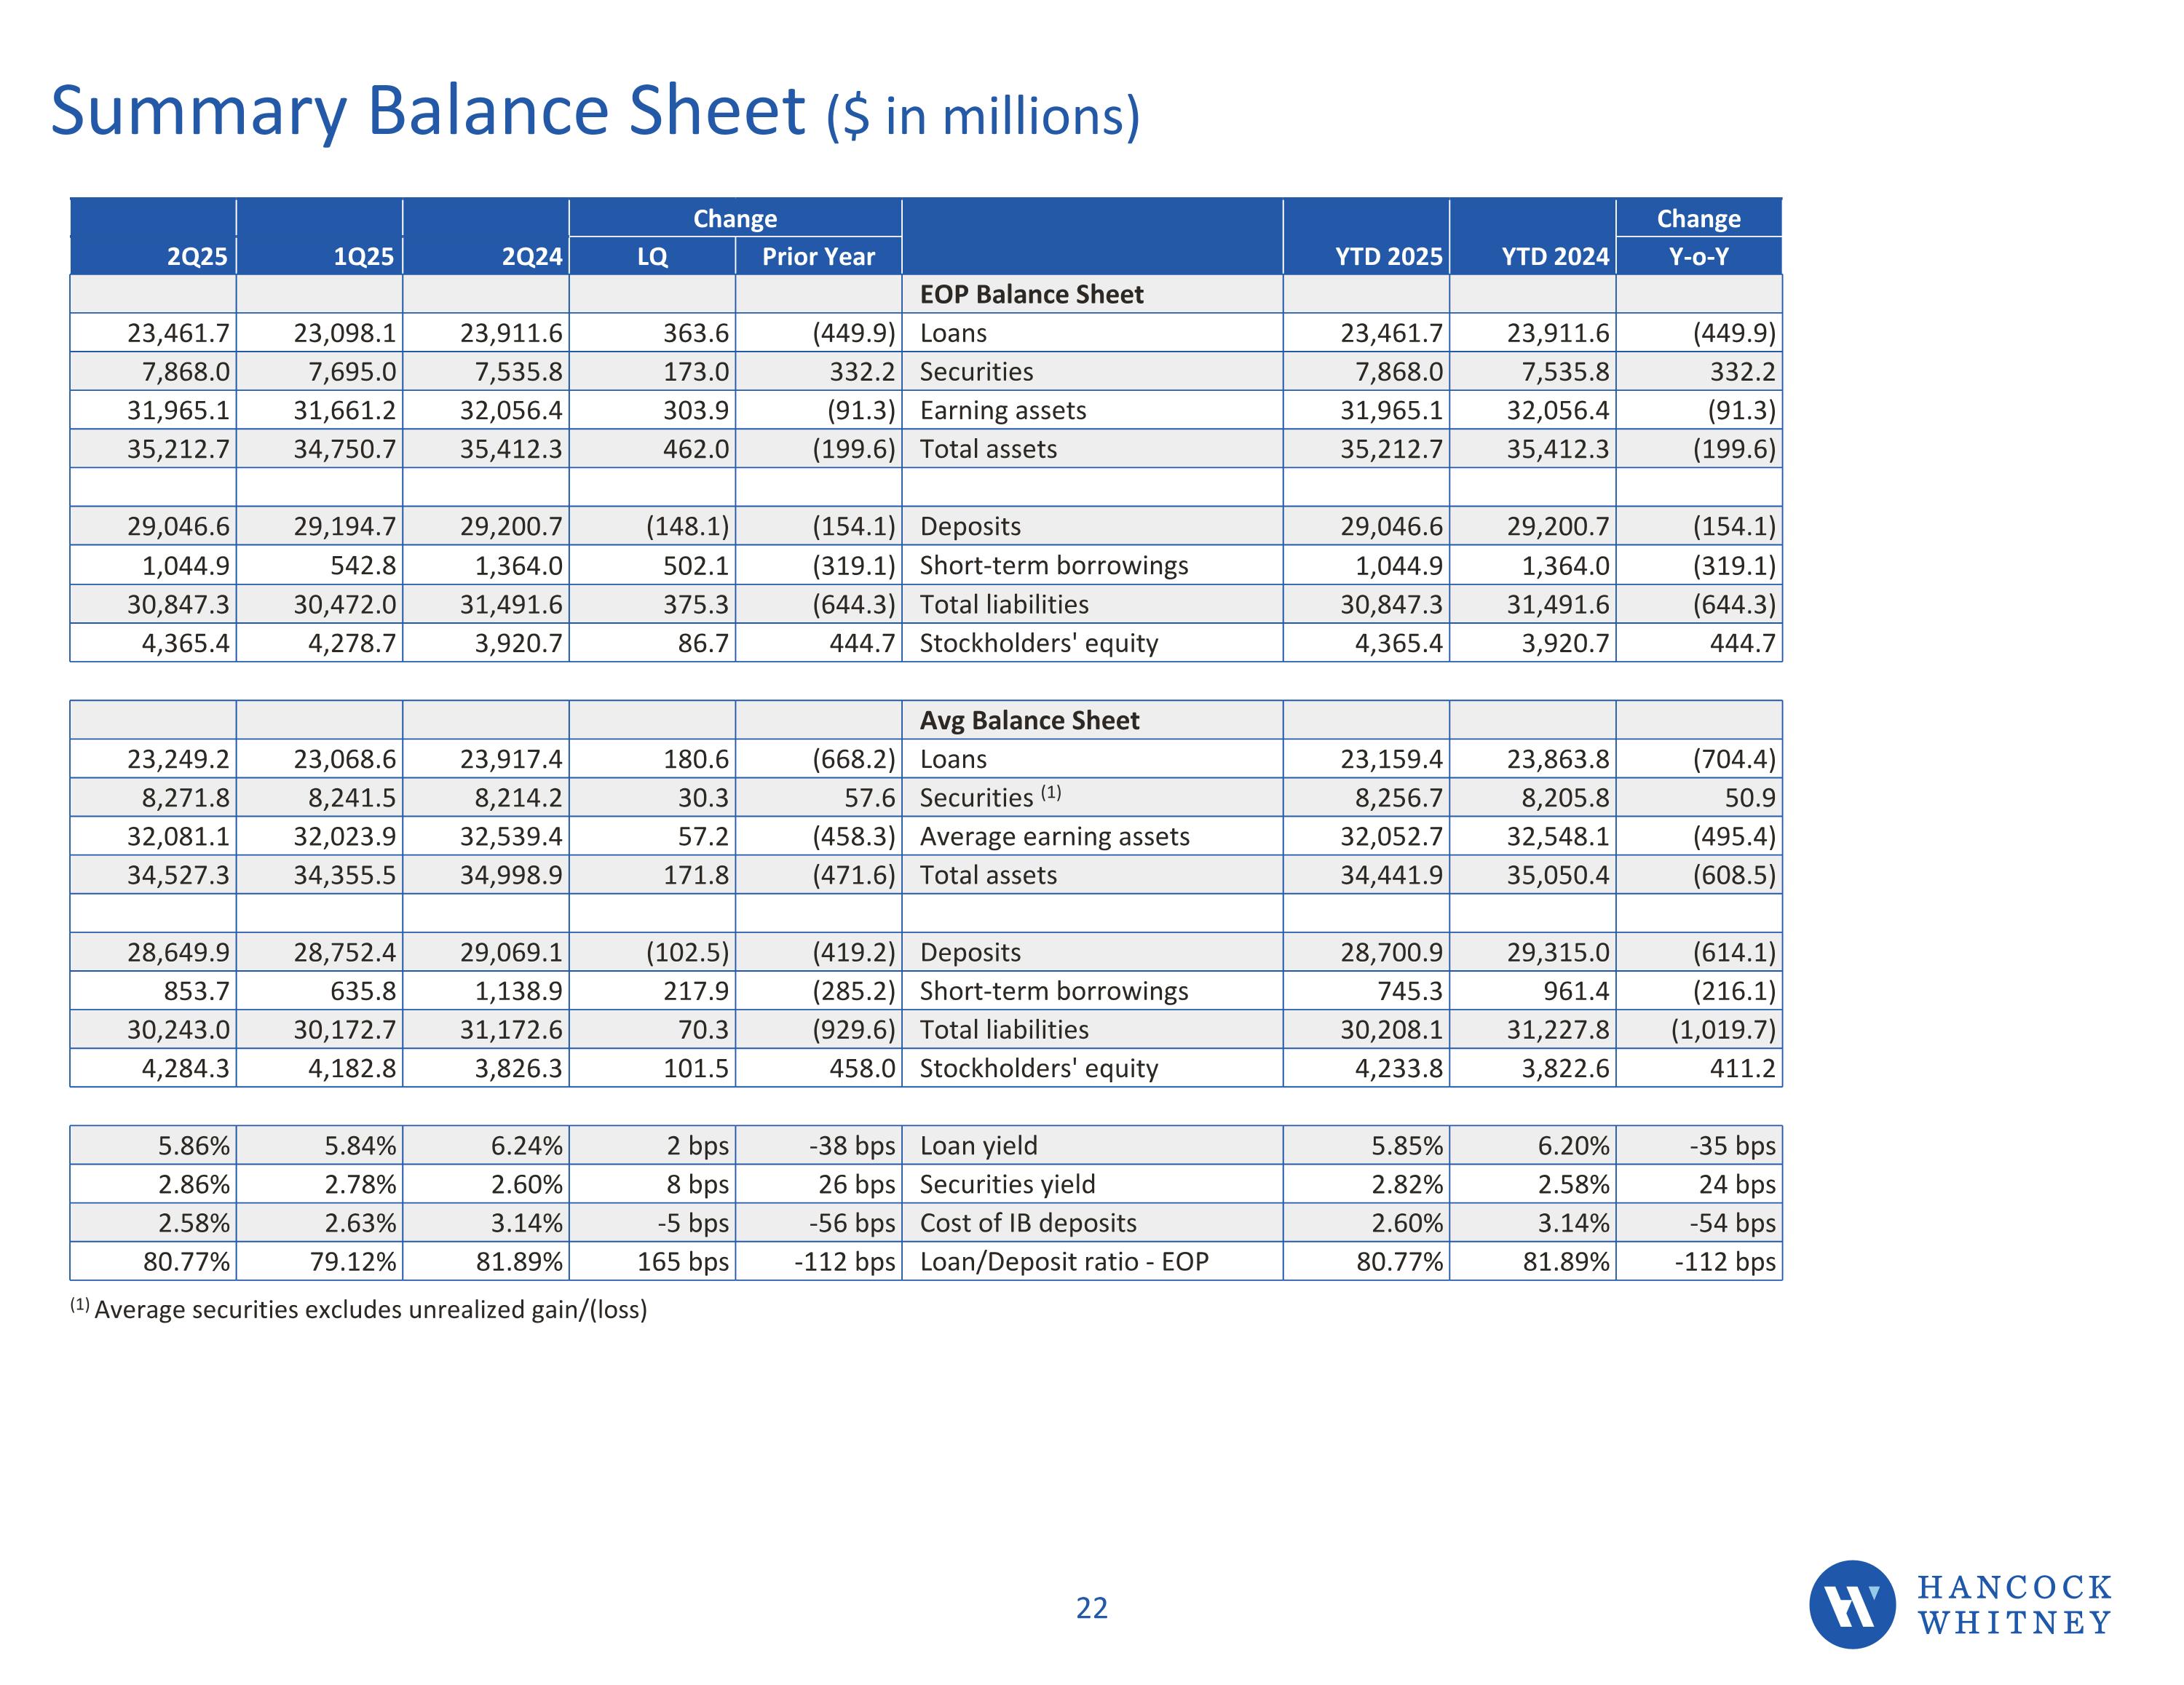The height and width of the screenshot is (1685, 2184).
Task: Click the Summary Balance Sheet title
Action: pyautogui.click(x=595, y=111)
